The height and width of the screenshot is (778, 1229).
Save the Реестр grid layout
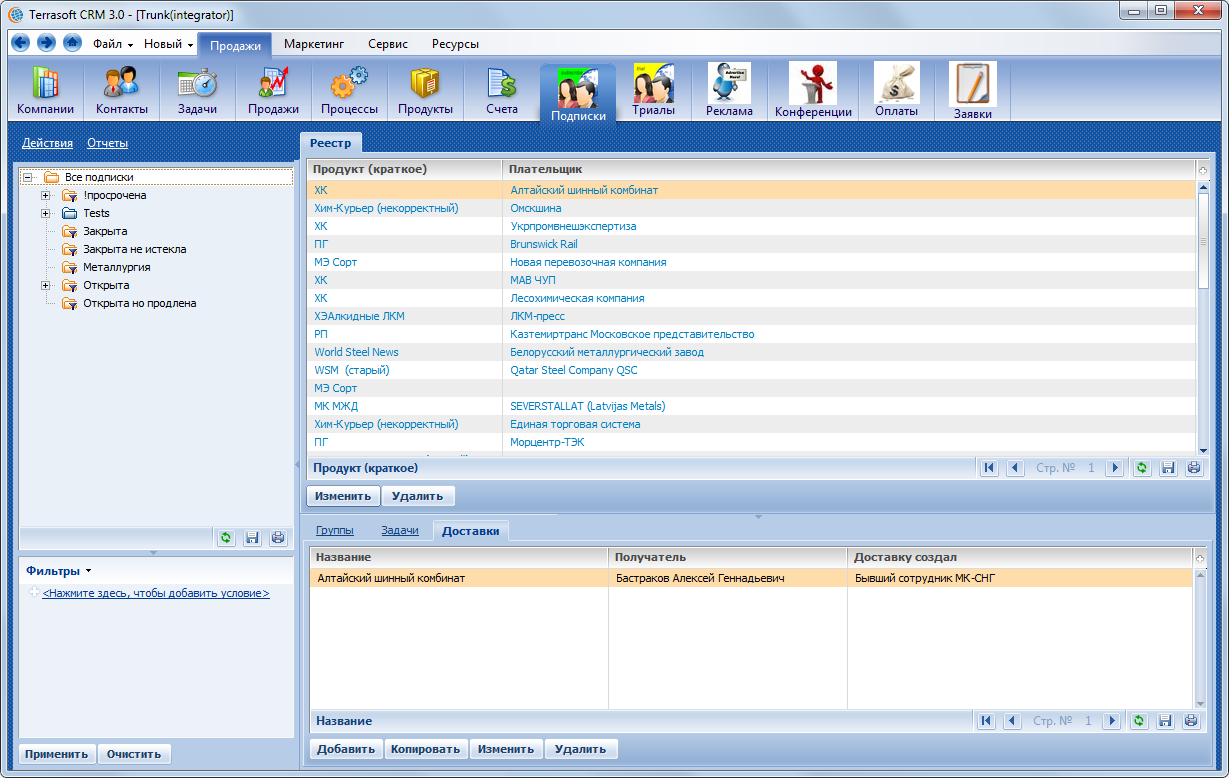click(x=1168, y=468)
